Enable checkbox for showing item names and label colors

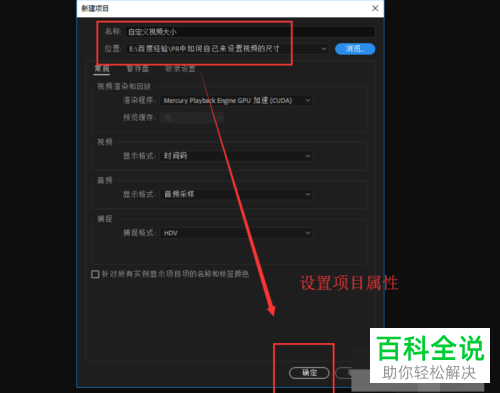coord(95,274)
